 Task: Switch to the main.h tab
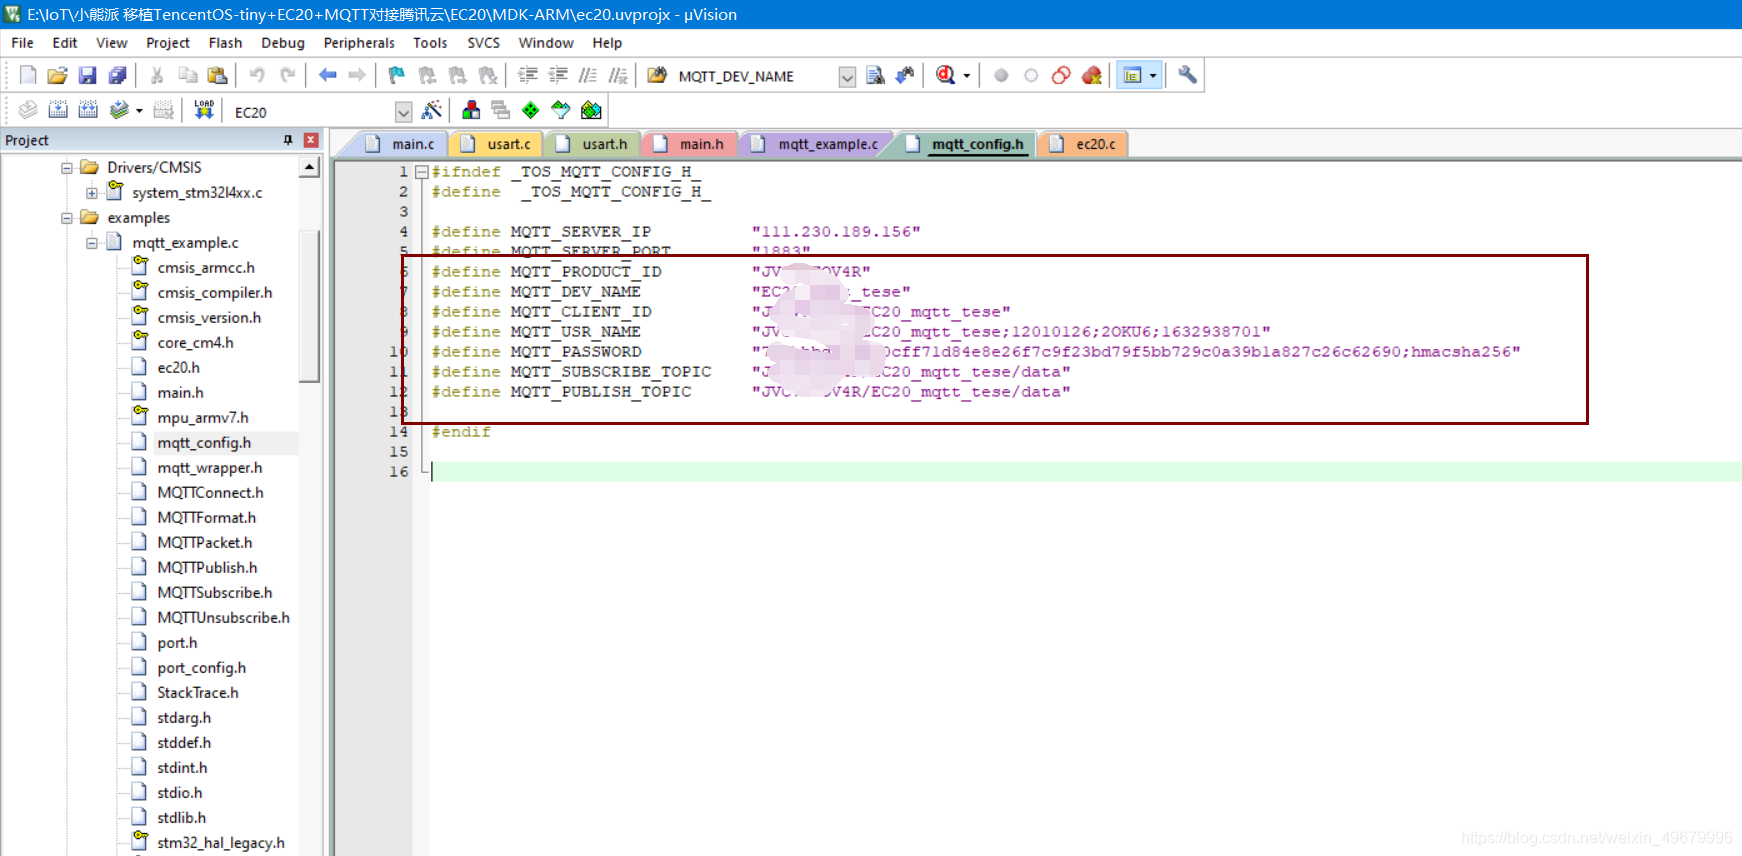(690, 144)
